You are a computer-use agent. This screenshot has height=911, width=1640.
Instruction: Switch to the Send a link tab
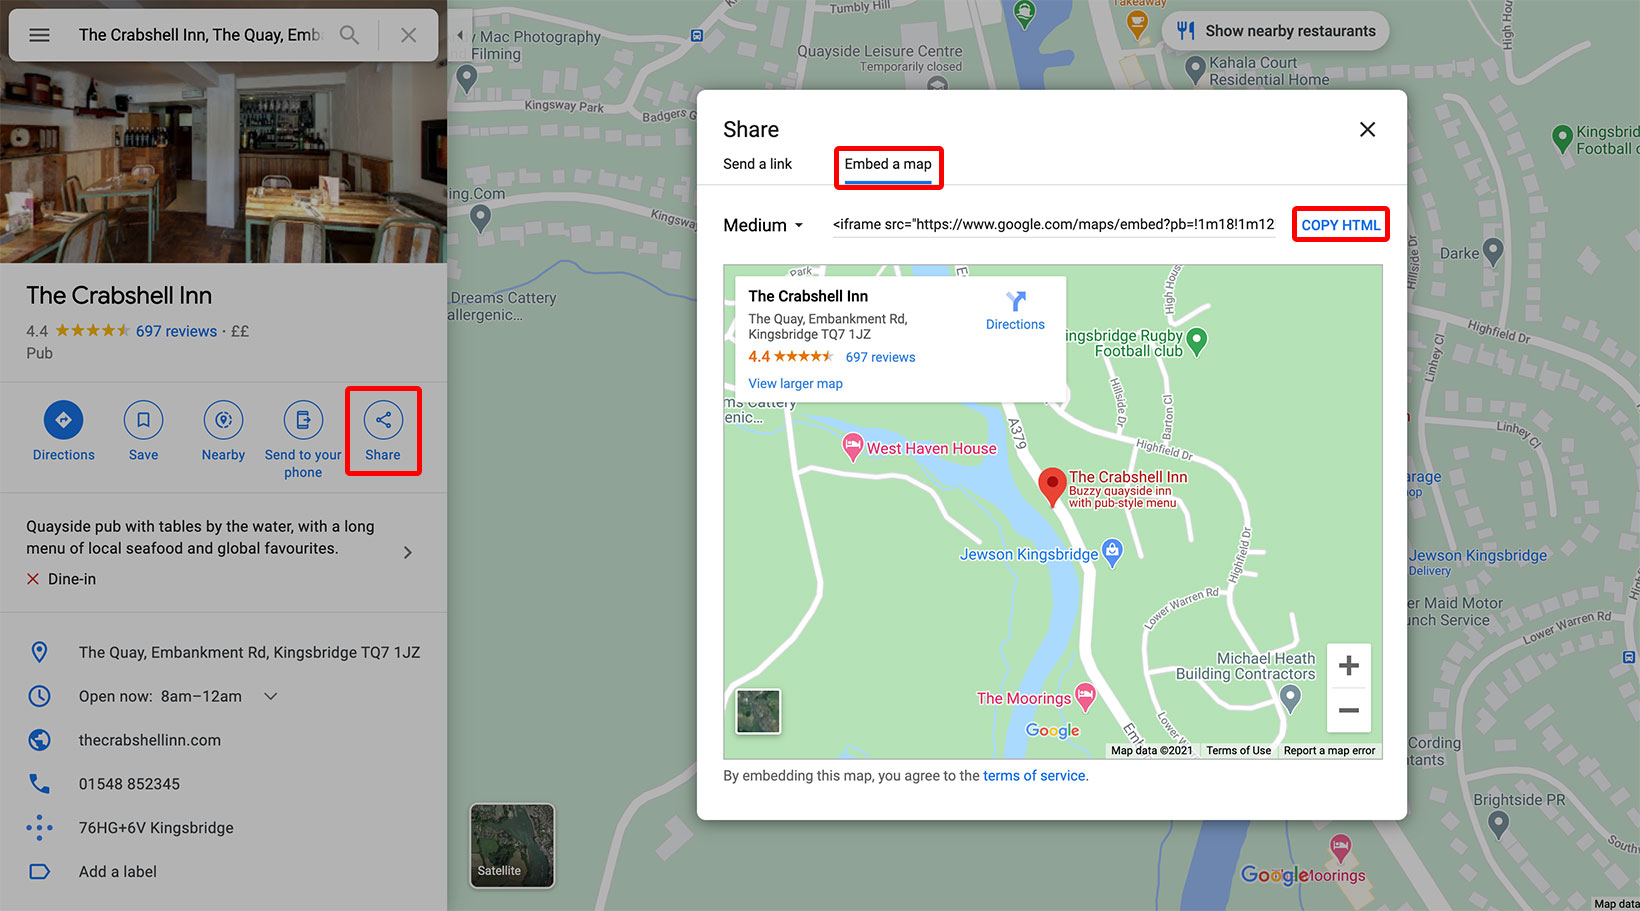[x=758, y=163]
